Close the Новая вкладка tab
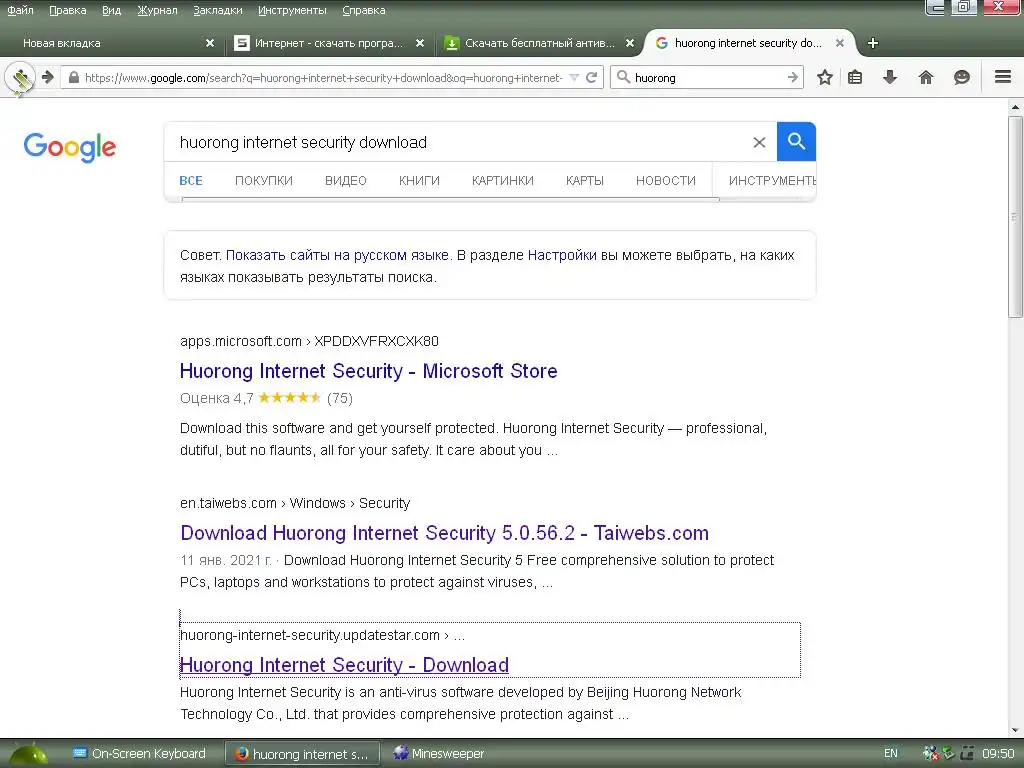Viewport: 1024px width, 768px height. coord(210,43)
